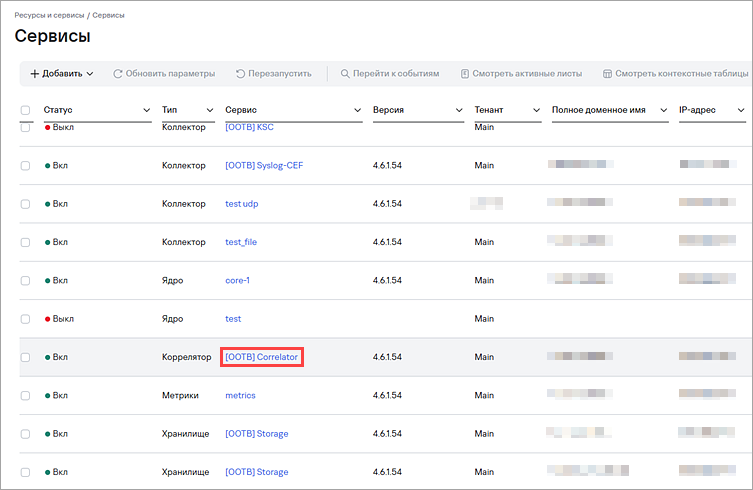The width and height of the screenshot is (753, 490).
Task: Click the Тенант column header label
Action: point(489,110)
